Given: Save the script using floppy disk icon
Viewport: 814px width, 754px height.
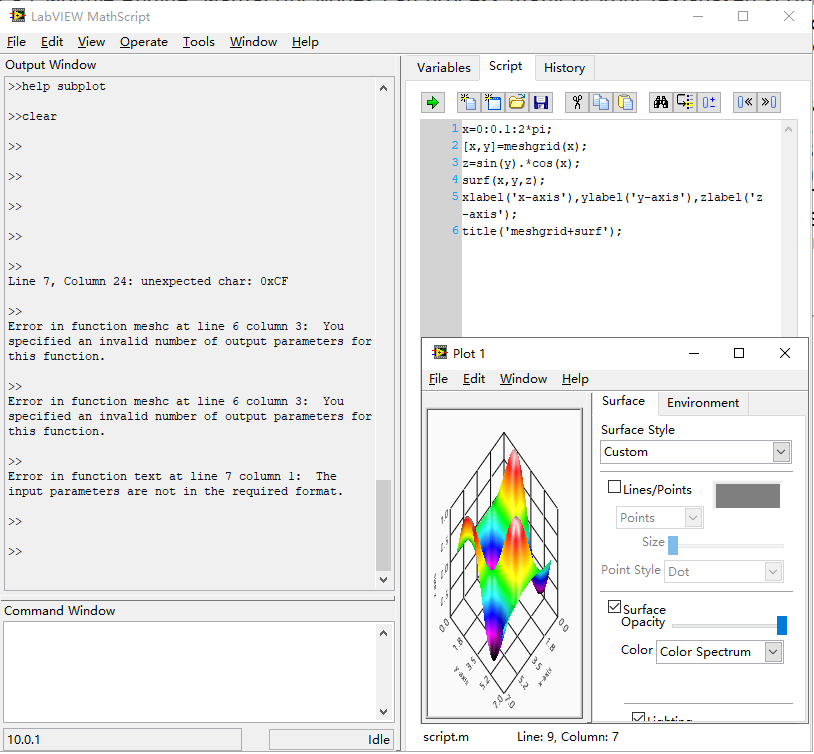Looking at the screenshot, I should click(x=540, y=102).
